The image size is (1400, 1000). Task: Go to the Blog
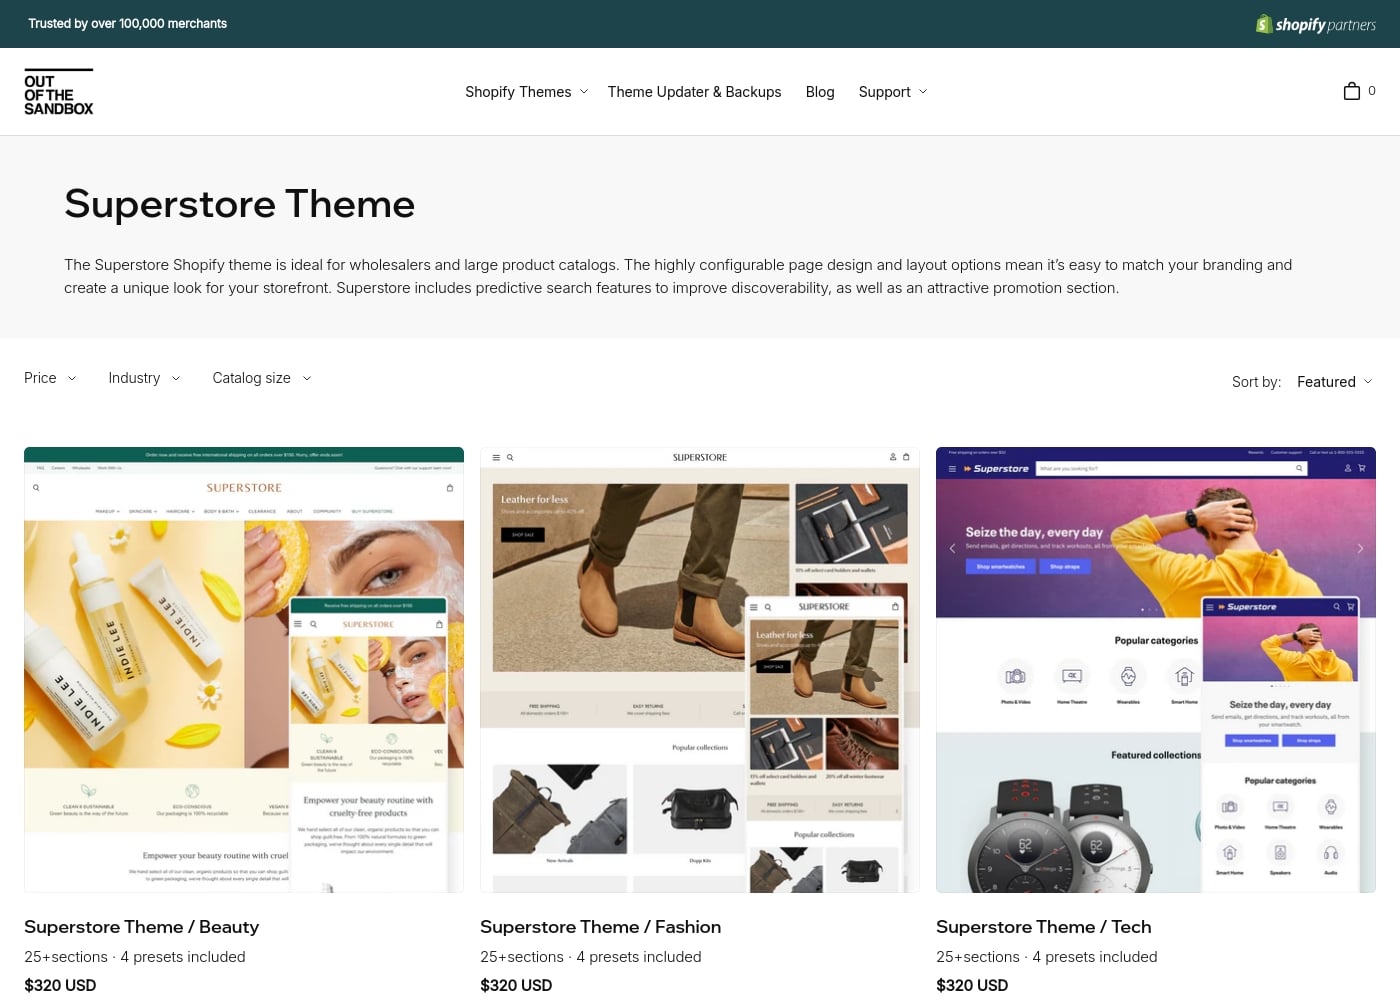[820, 91]
